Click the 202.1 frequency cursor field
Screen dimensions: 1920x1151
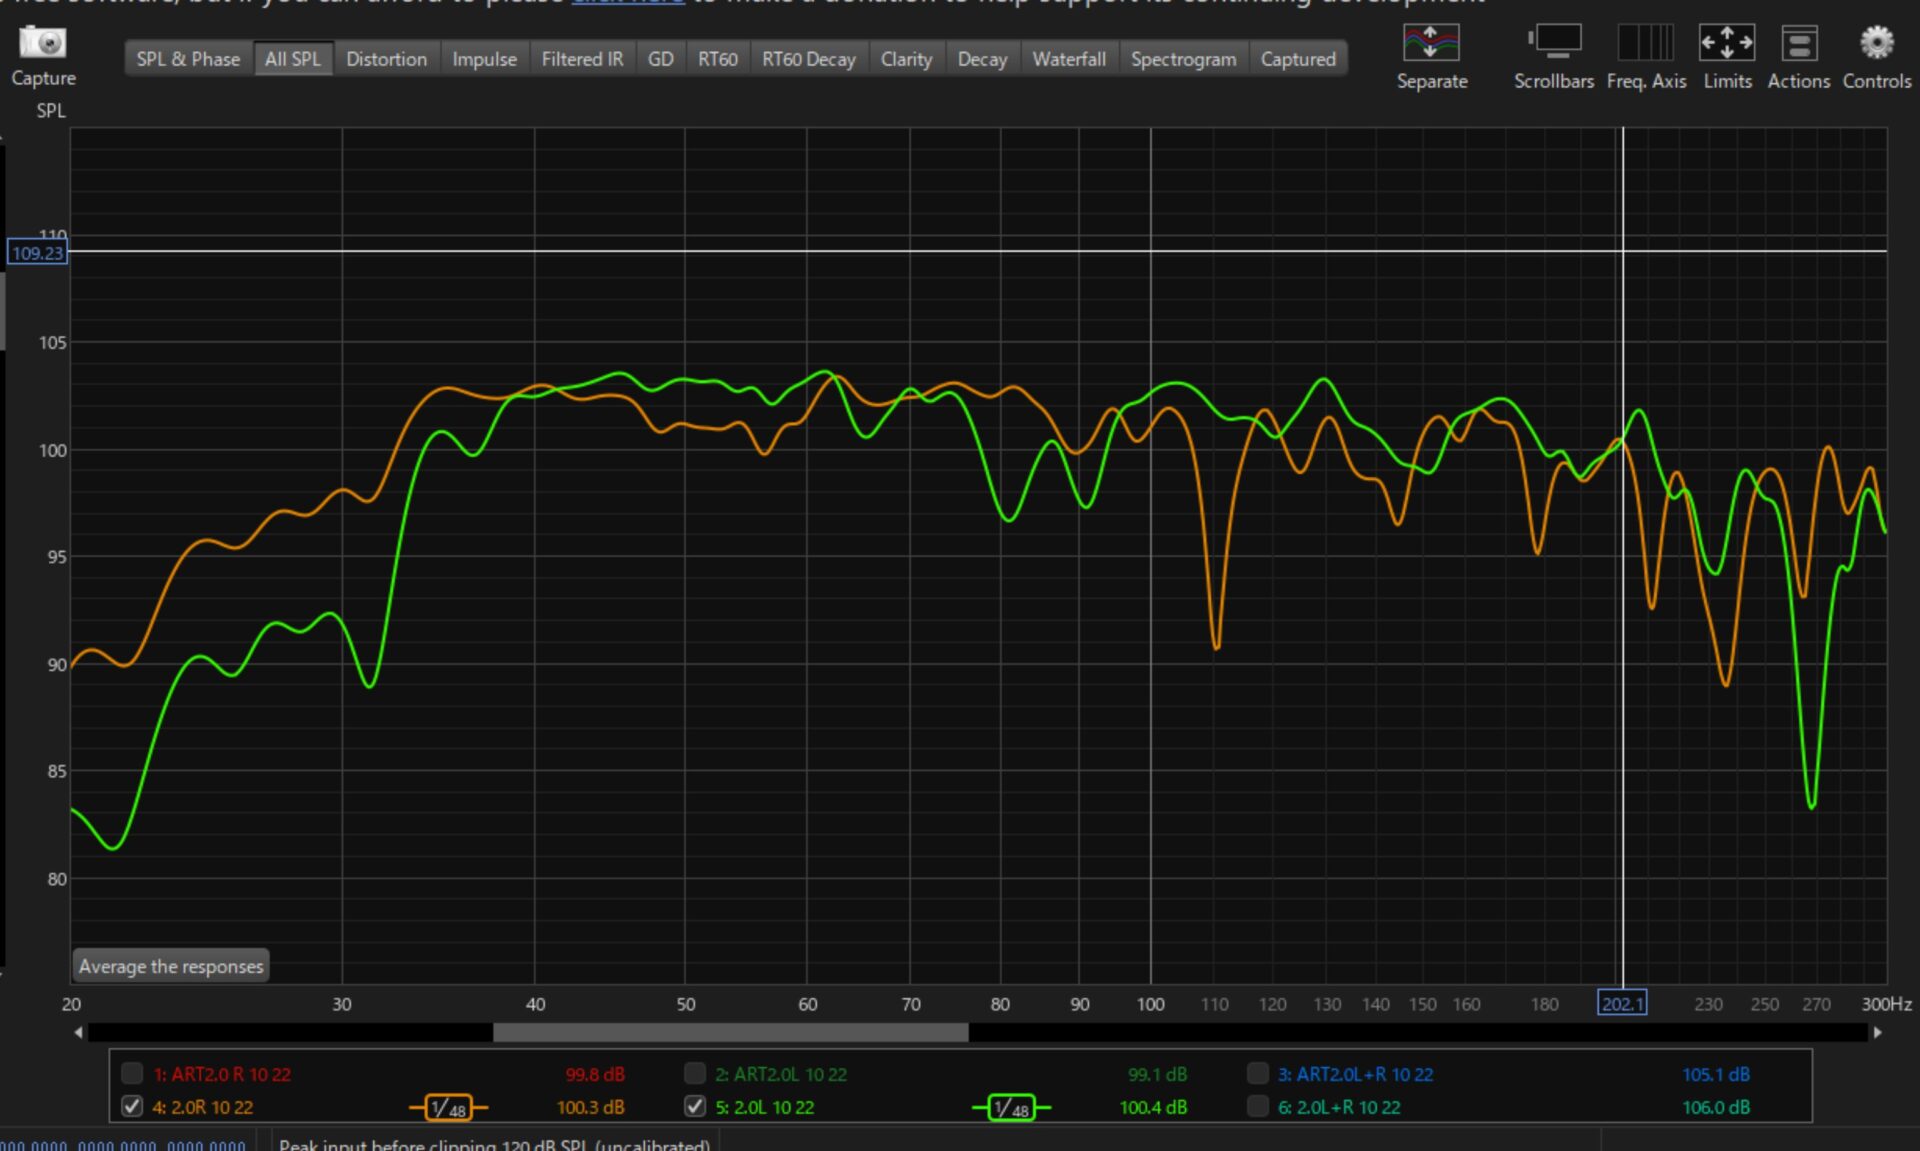point(1621,1003)
